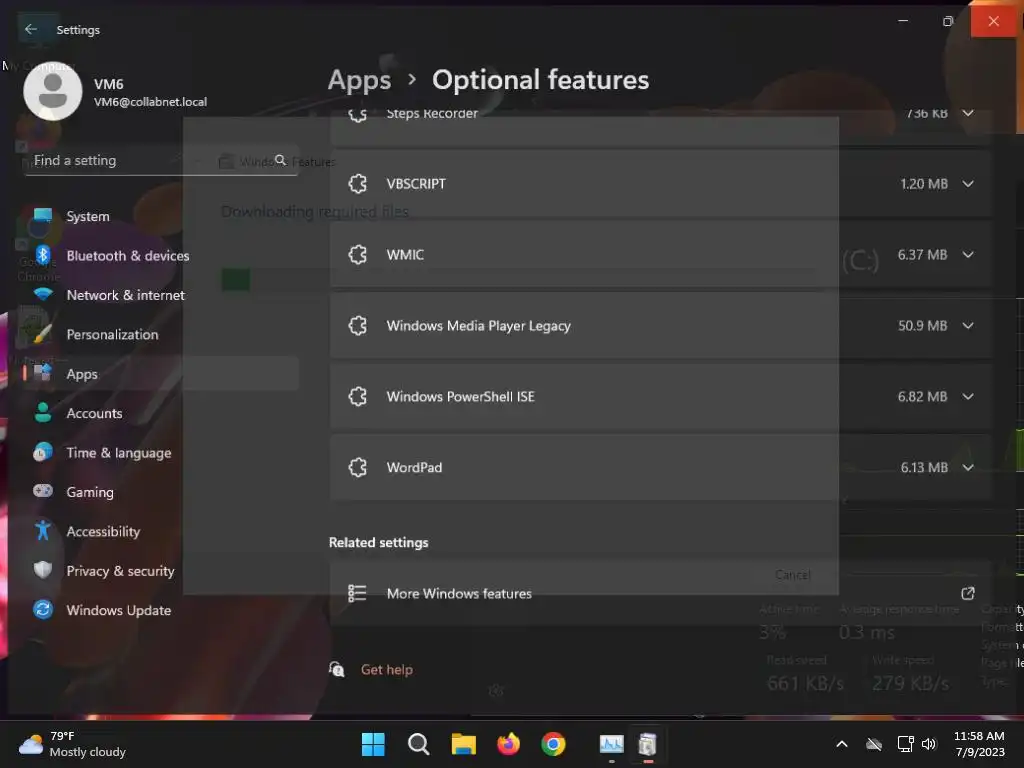Click the Accessibility figure icon
This screenshot has height=768, width=1024.
tap(43, 530)
